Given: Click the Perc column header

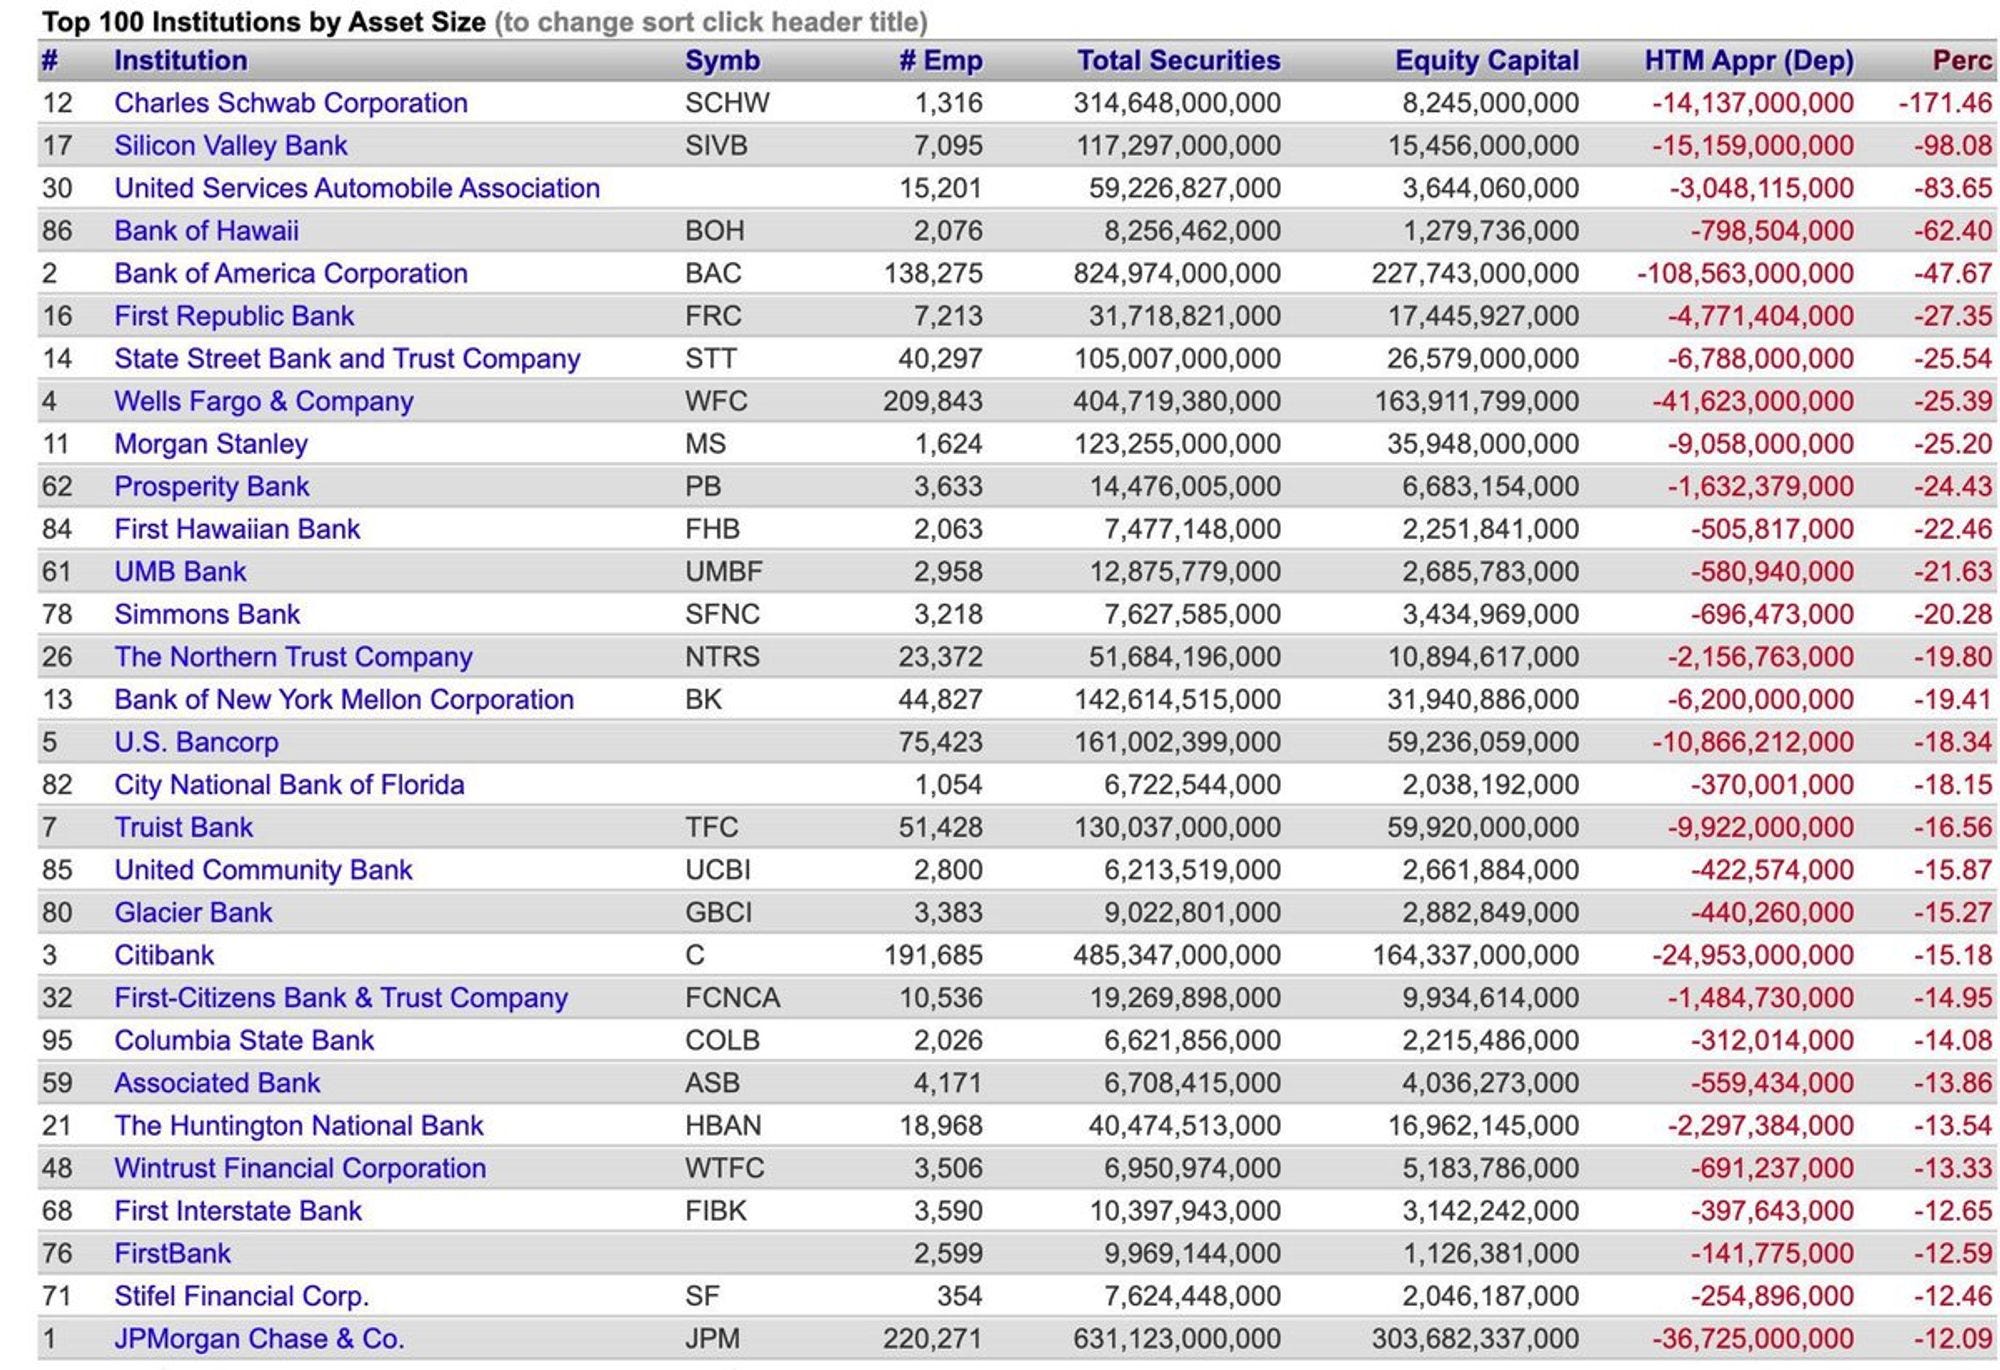Looking at the screenshot, I should [1961, 60].
